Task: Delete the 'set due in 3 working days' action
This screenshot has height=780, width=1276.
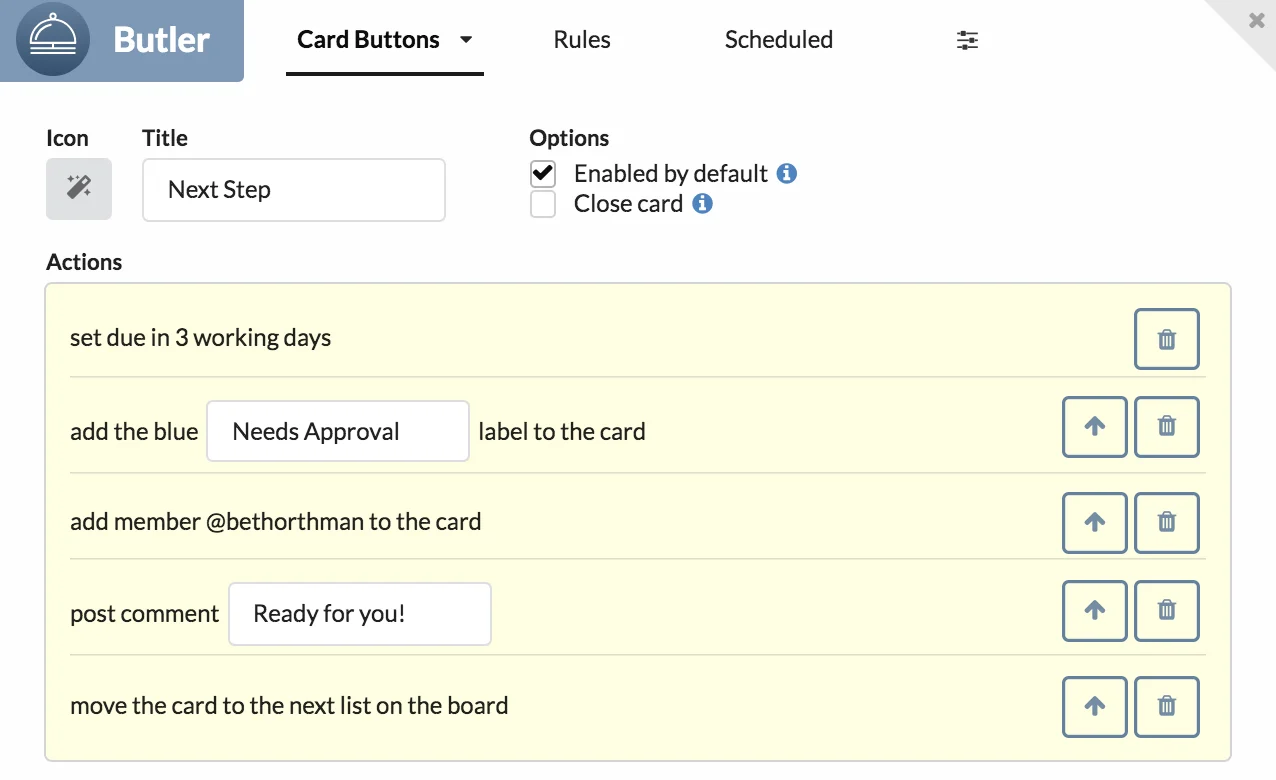Action: click(x=1166, y=339)
